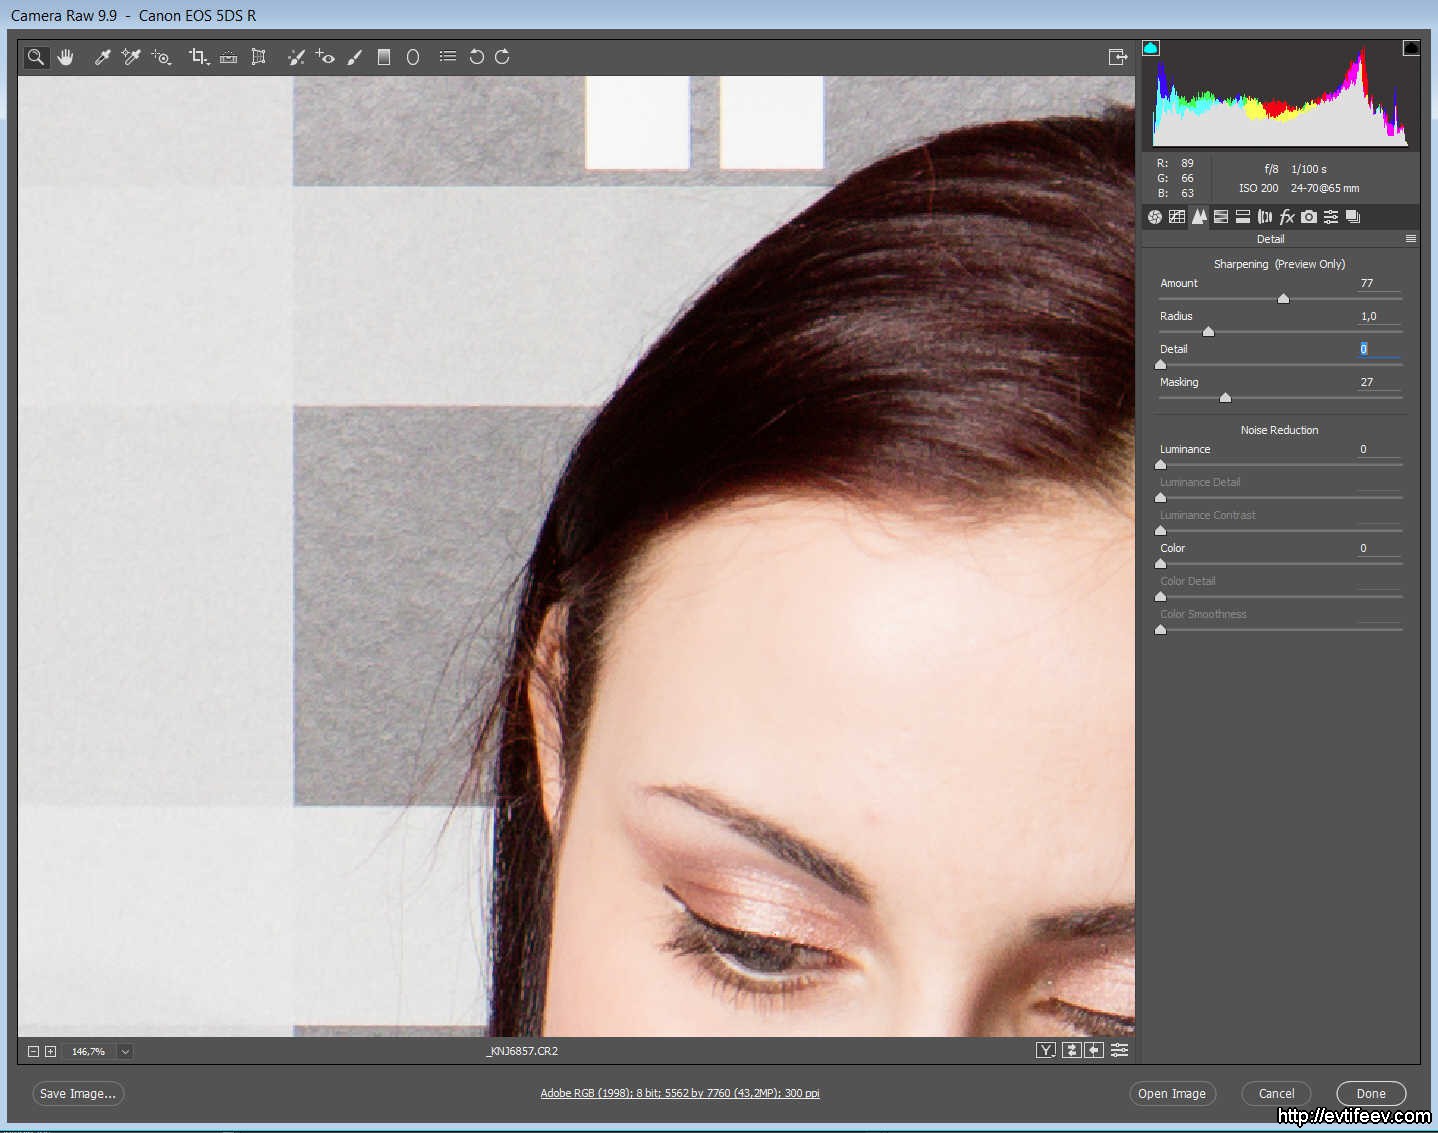Open the Detail panel options menu
The height and width of the screenshot is (1133, 1438).
tap(1410, 239)
